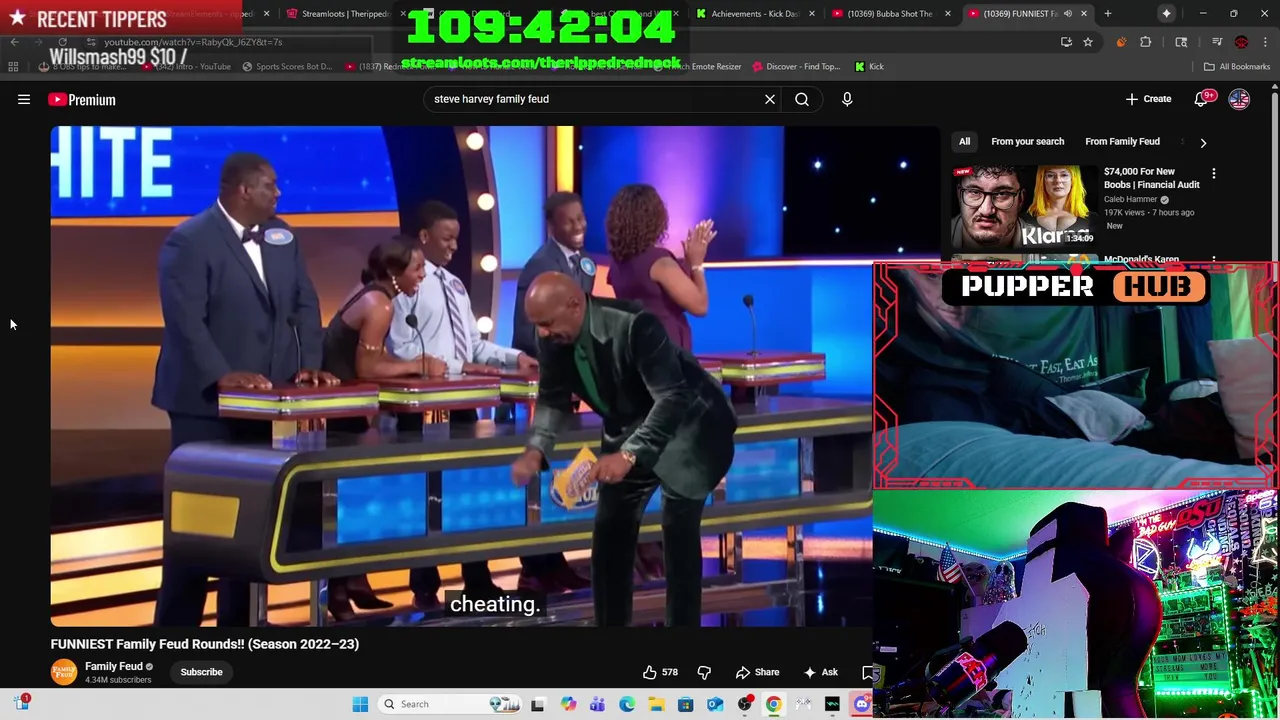Clear the search text with X

(770, 99)
